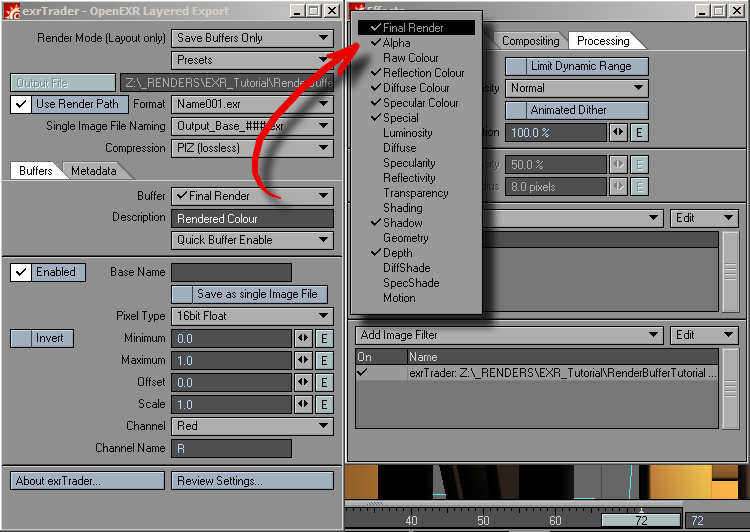
Task: Click frame 72 marker on timeline slider
Action: pos(640,521)
